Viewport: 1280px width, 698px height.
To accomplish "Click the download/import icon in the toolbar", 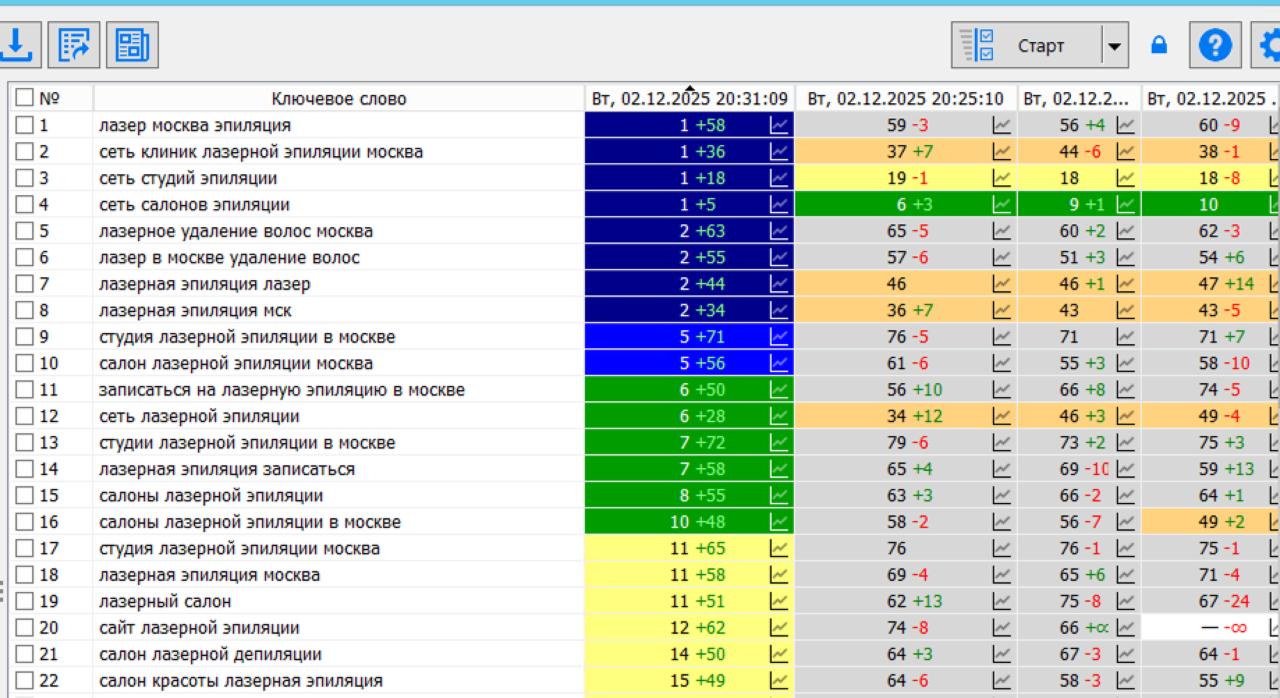I will [x=17, y=46].
